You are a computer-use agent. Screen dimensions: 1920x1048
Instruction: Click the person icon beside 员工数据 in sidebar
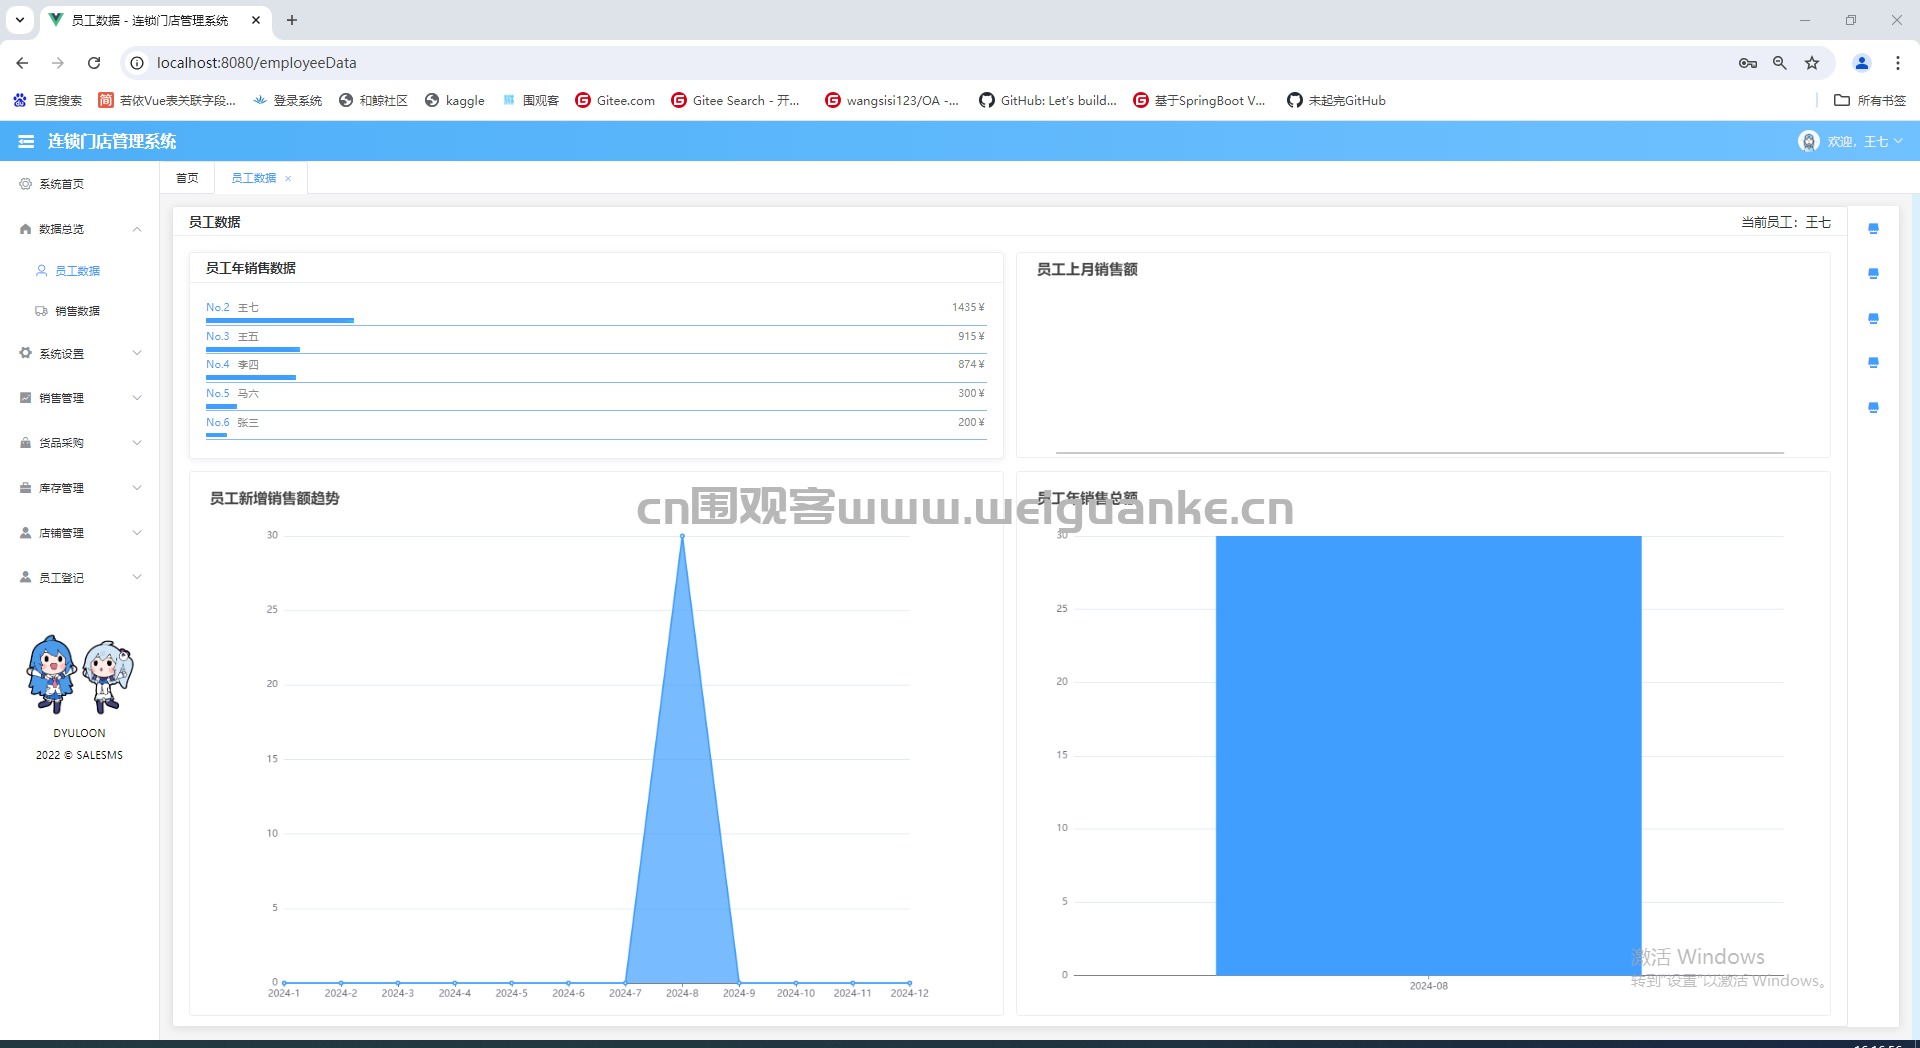point(42,271)
